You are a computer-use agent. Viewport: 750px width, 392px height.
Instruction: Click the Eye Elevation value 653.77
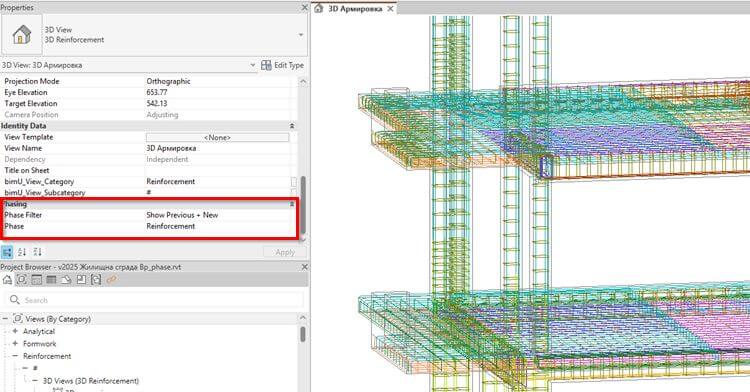[x=218, y=92]
